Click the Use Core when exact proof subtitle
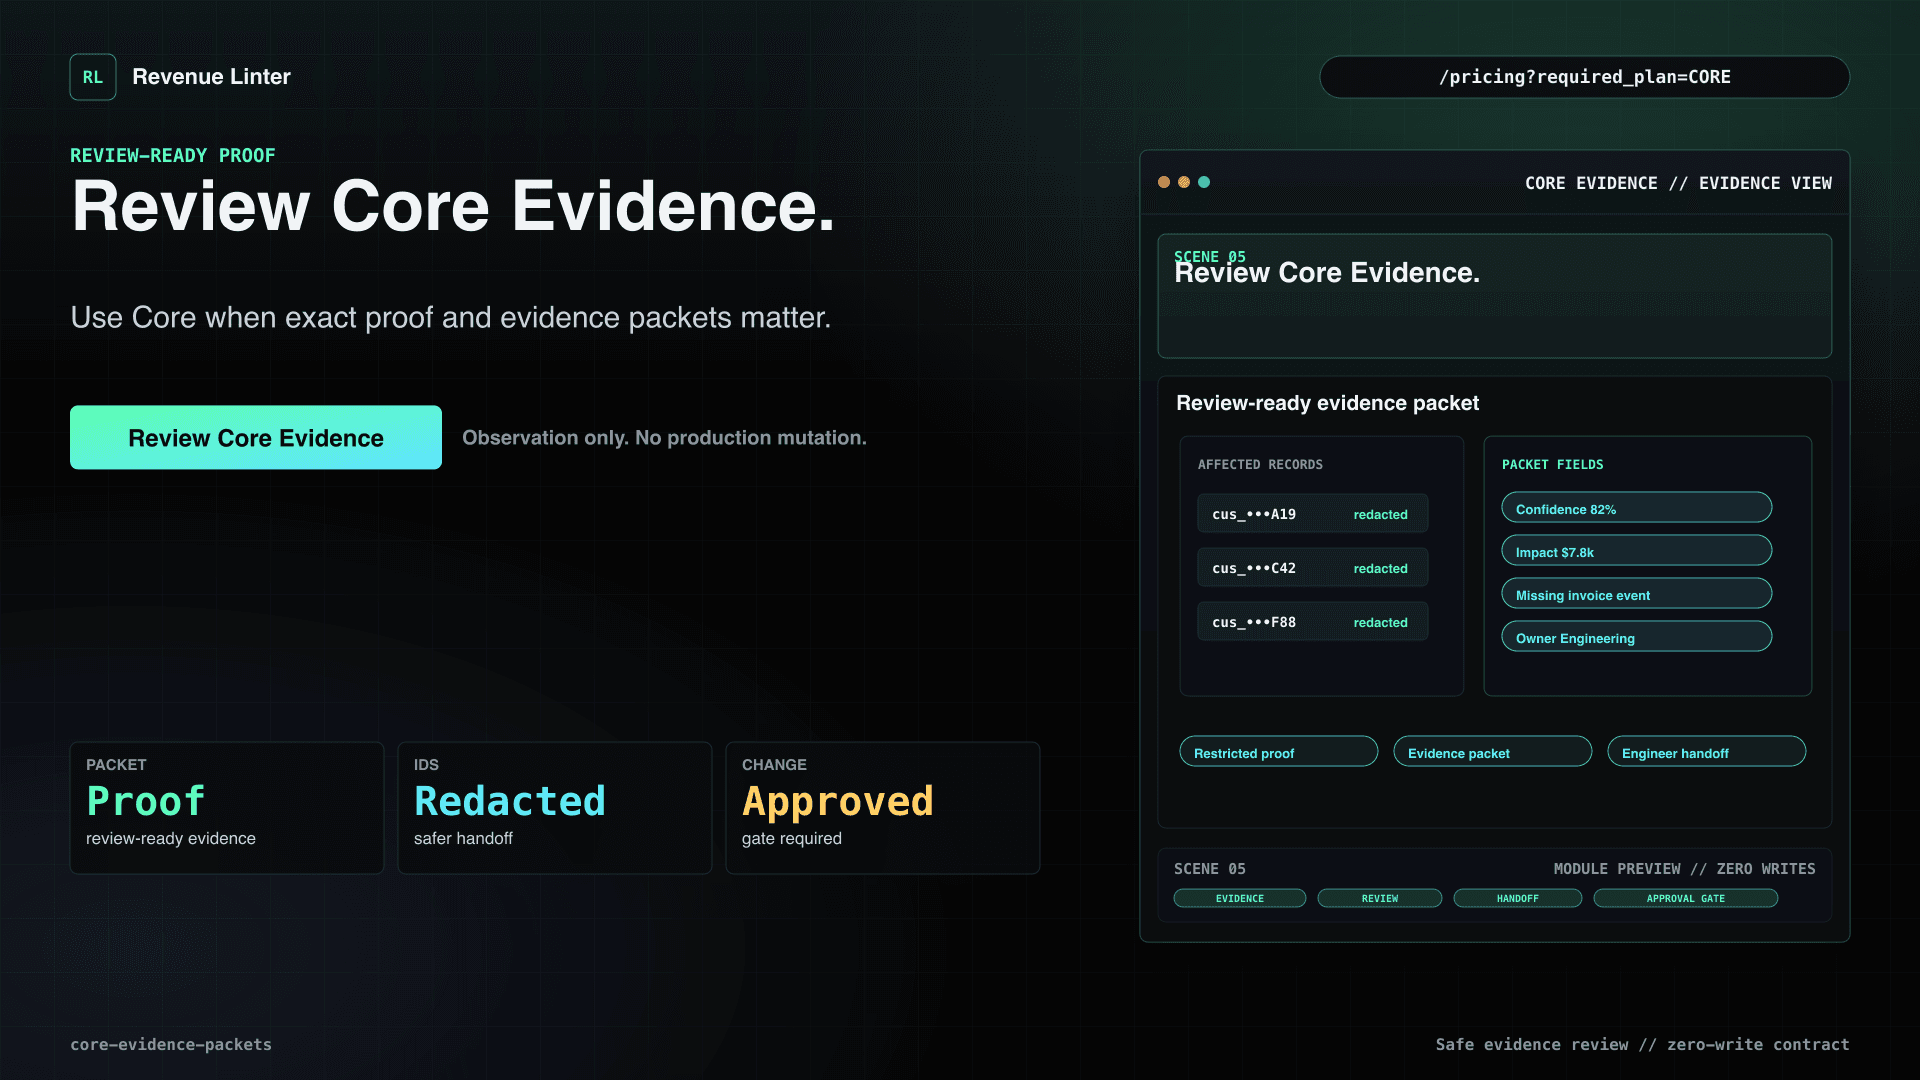Image resolution: width=1920 pixels, height=1080 pixels. (x=451, y=317)
